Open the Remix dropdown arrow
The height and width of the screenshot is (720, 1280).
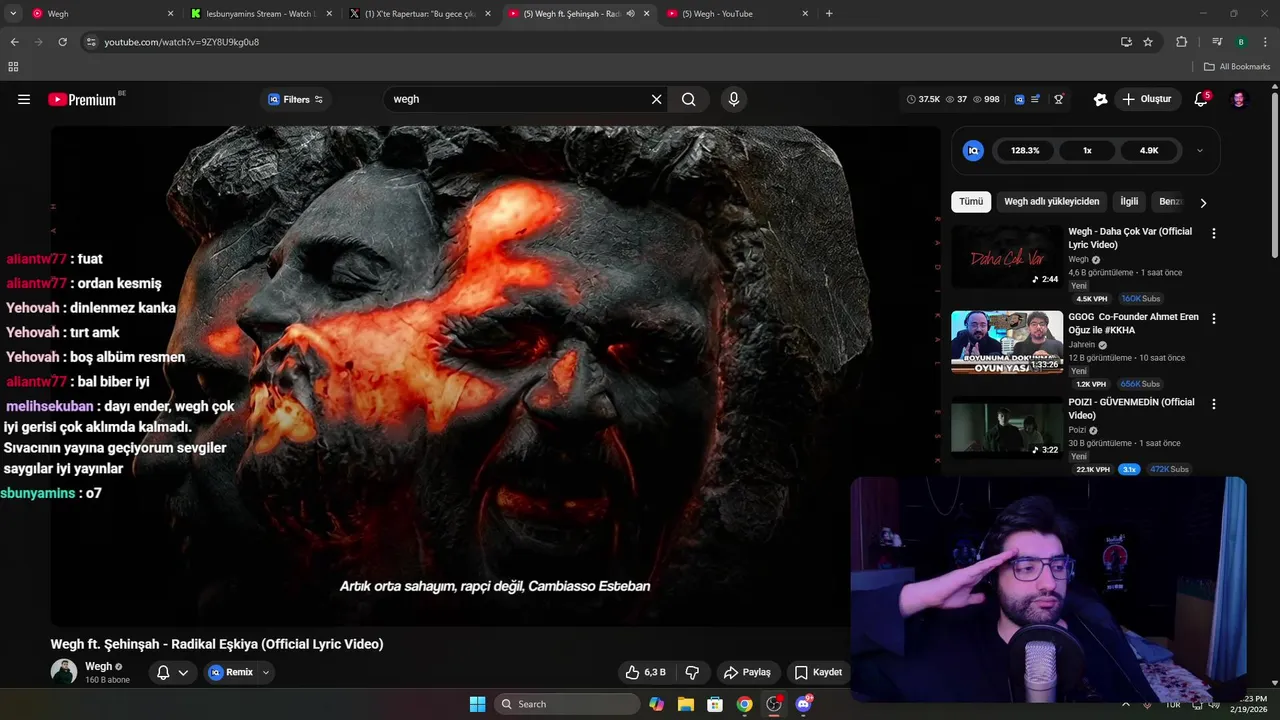[265, 672]
